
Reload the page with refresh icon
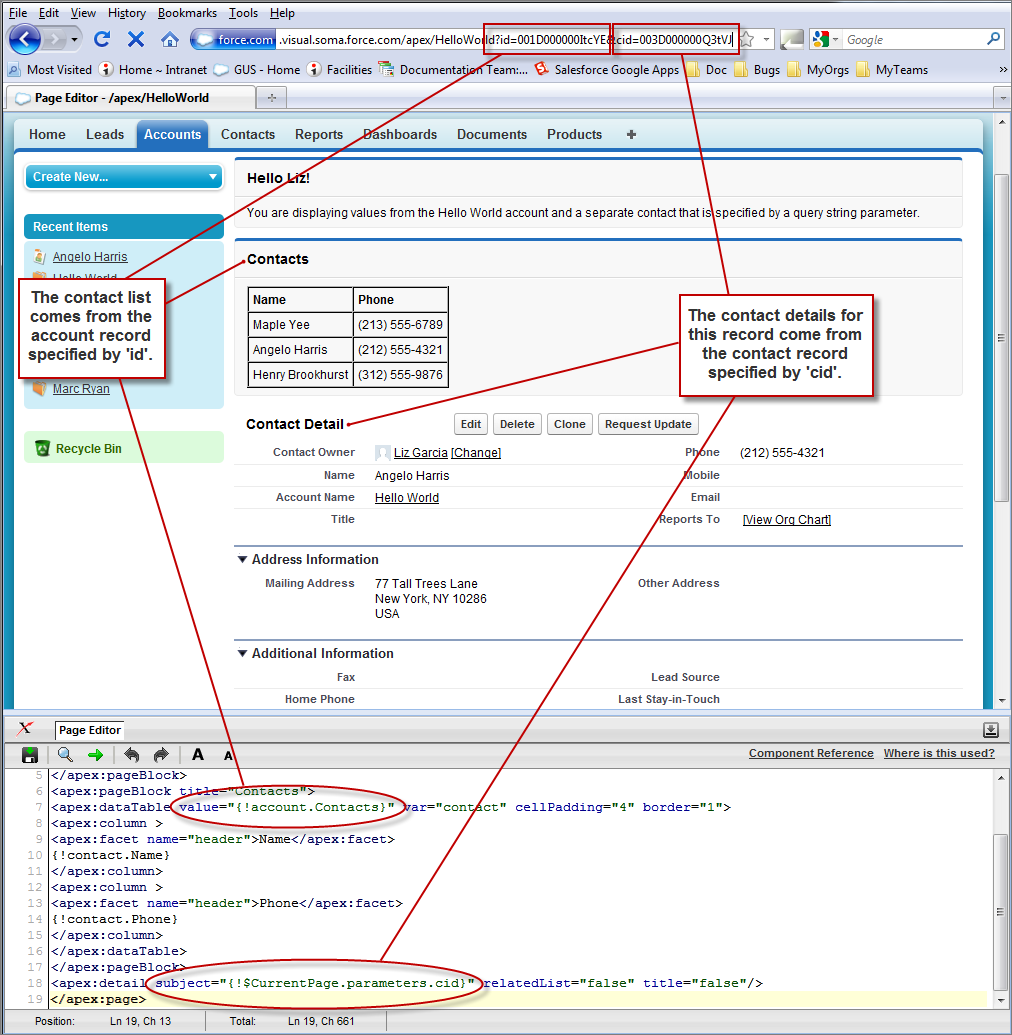(103, 40)
